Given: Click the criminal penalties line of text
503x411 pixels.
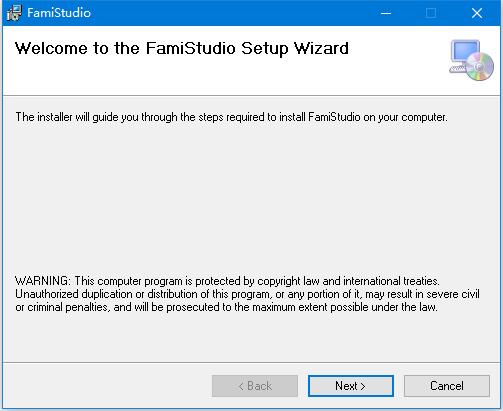Looking at the screenshot, I should [226, 307].
